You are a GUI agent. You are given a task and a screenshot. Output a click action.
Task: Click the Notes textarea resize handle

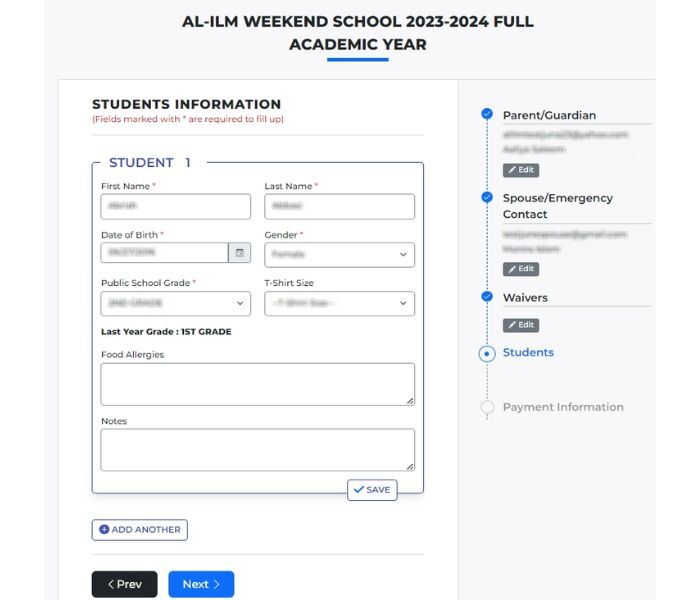(x=410, y=466)
